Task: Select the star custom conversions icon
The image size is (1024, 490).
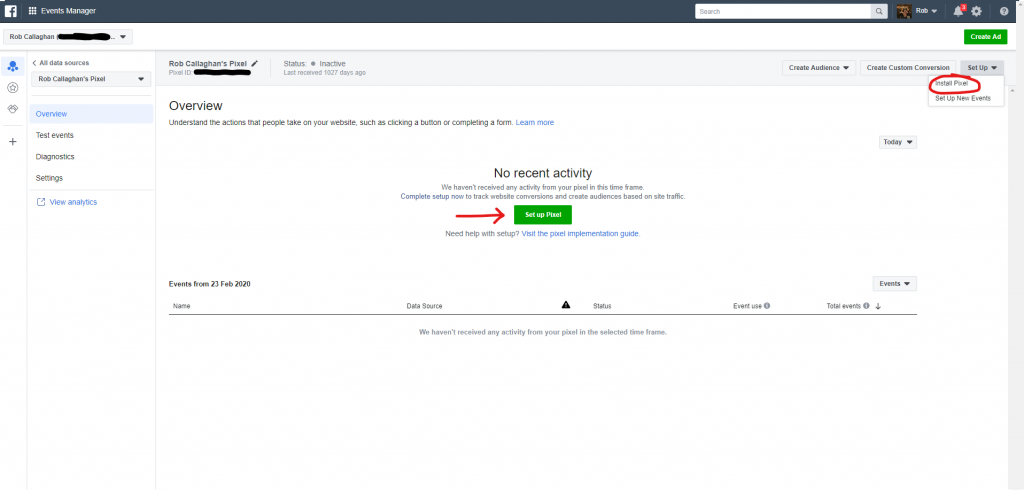Action: 12,88
